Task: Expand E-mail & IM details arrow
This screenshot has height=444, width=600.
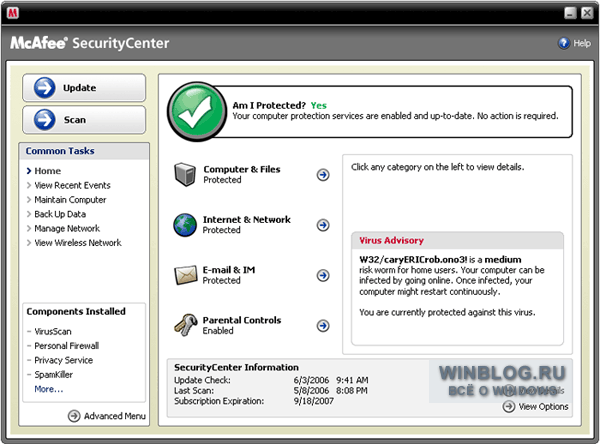Action: tap(323, 275)
